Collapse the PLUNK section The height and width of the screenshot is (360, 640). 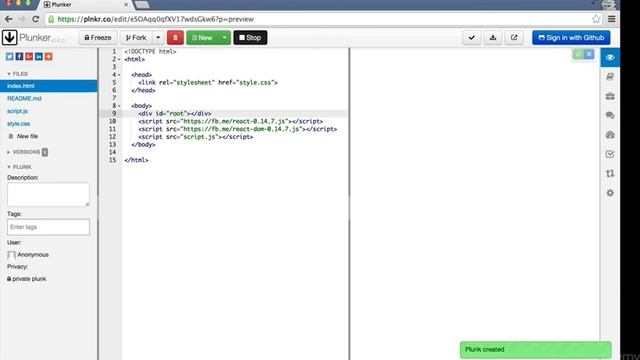click(19, 167)
